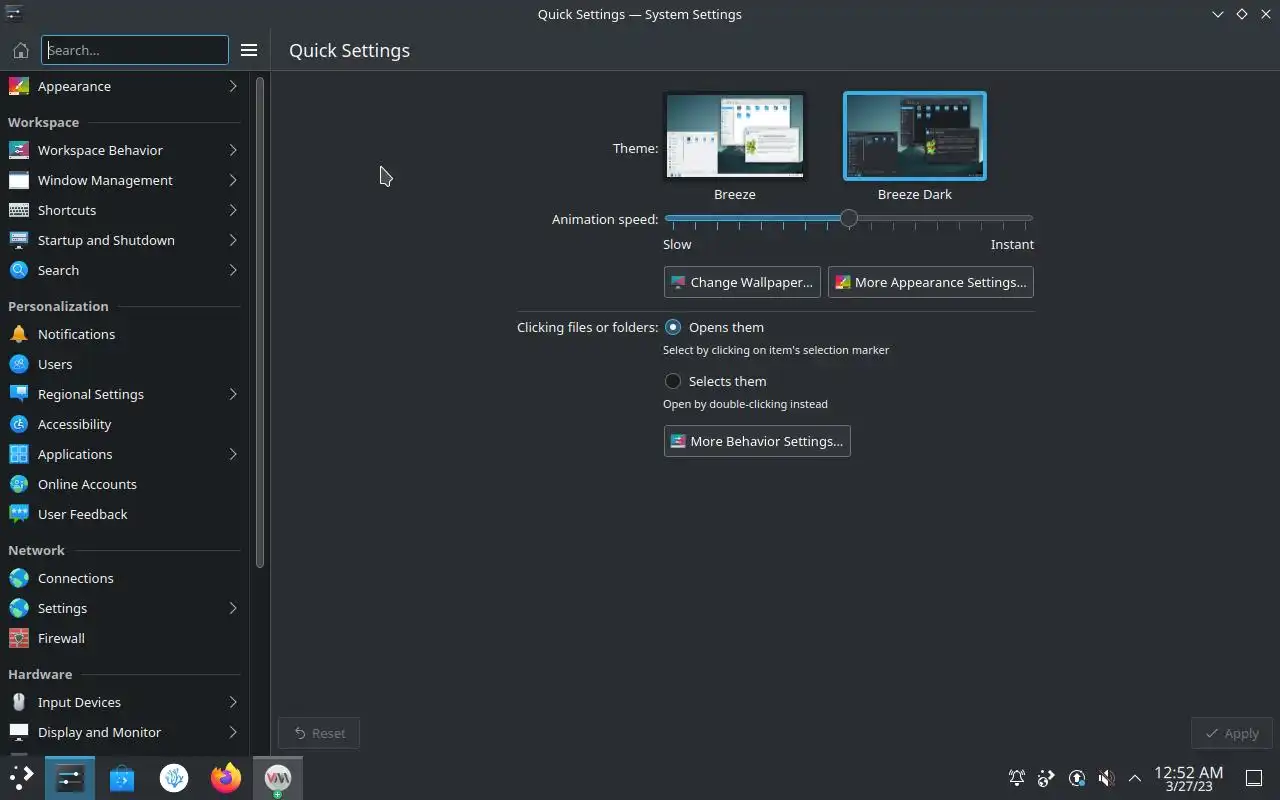This screenshot has width=1280, height=800.
Task: Click the Input Devices mouse icon
Action: 18,702
